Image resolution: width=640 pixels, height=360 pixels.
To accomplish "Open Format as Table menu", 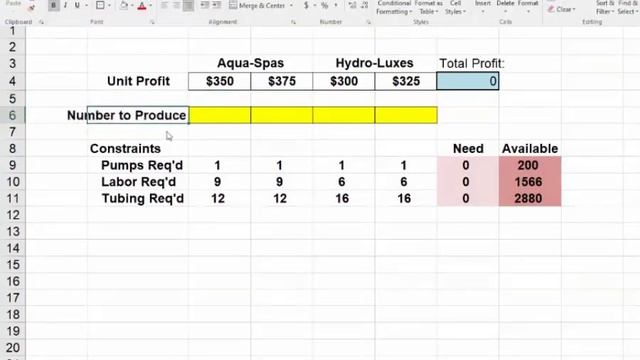I will tap(428, 7).
